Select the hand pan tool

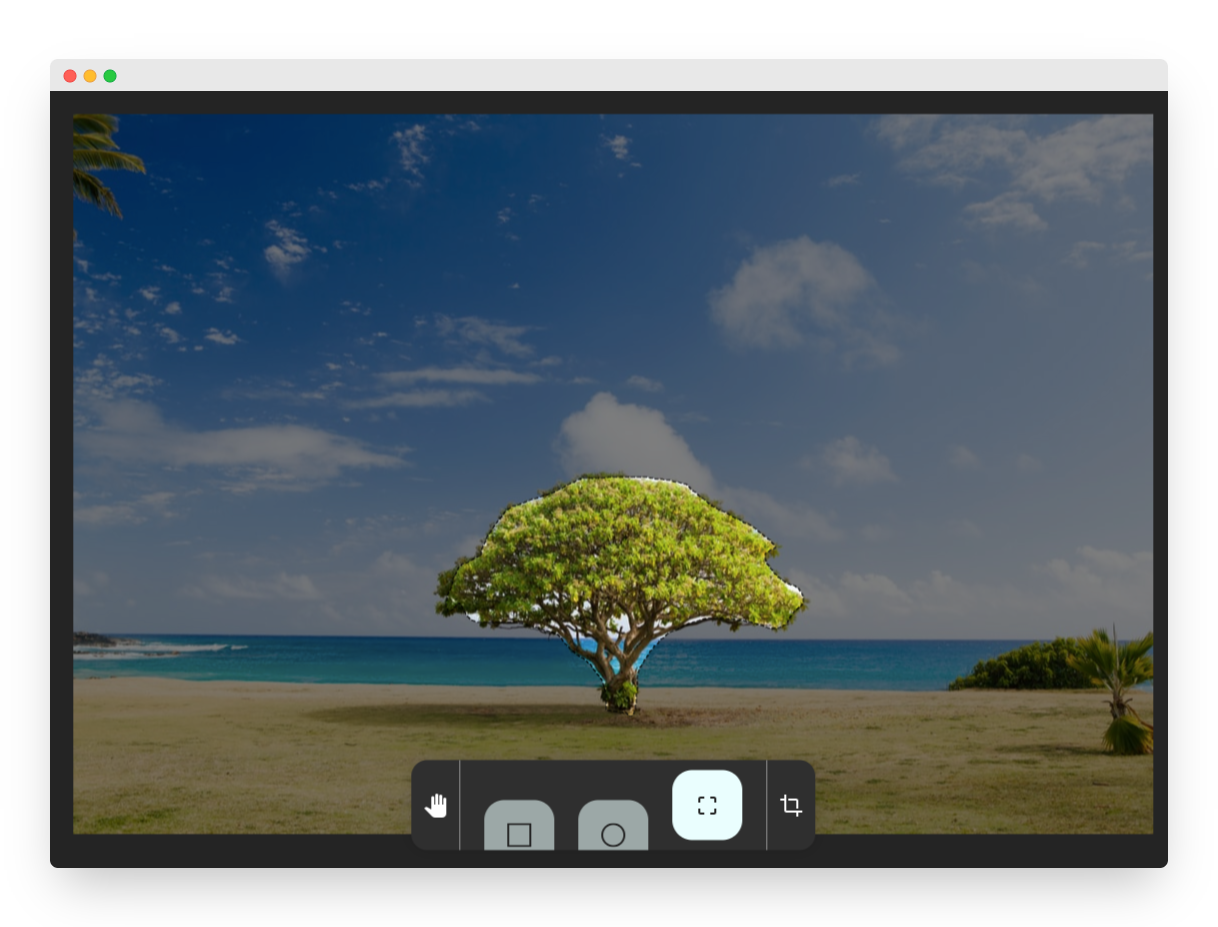pyautogui.click(x=435, y=805)
